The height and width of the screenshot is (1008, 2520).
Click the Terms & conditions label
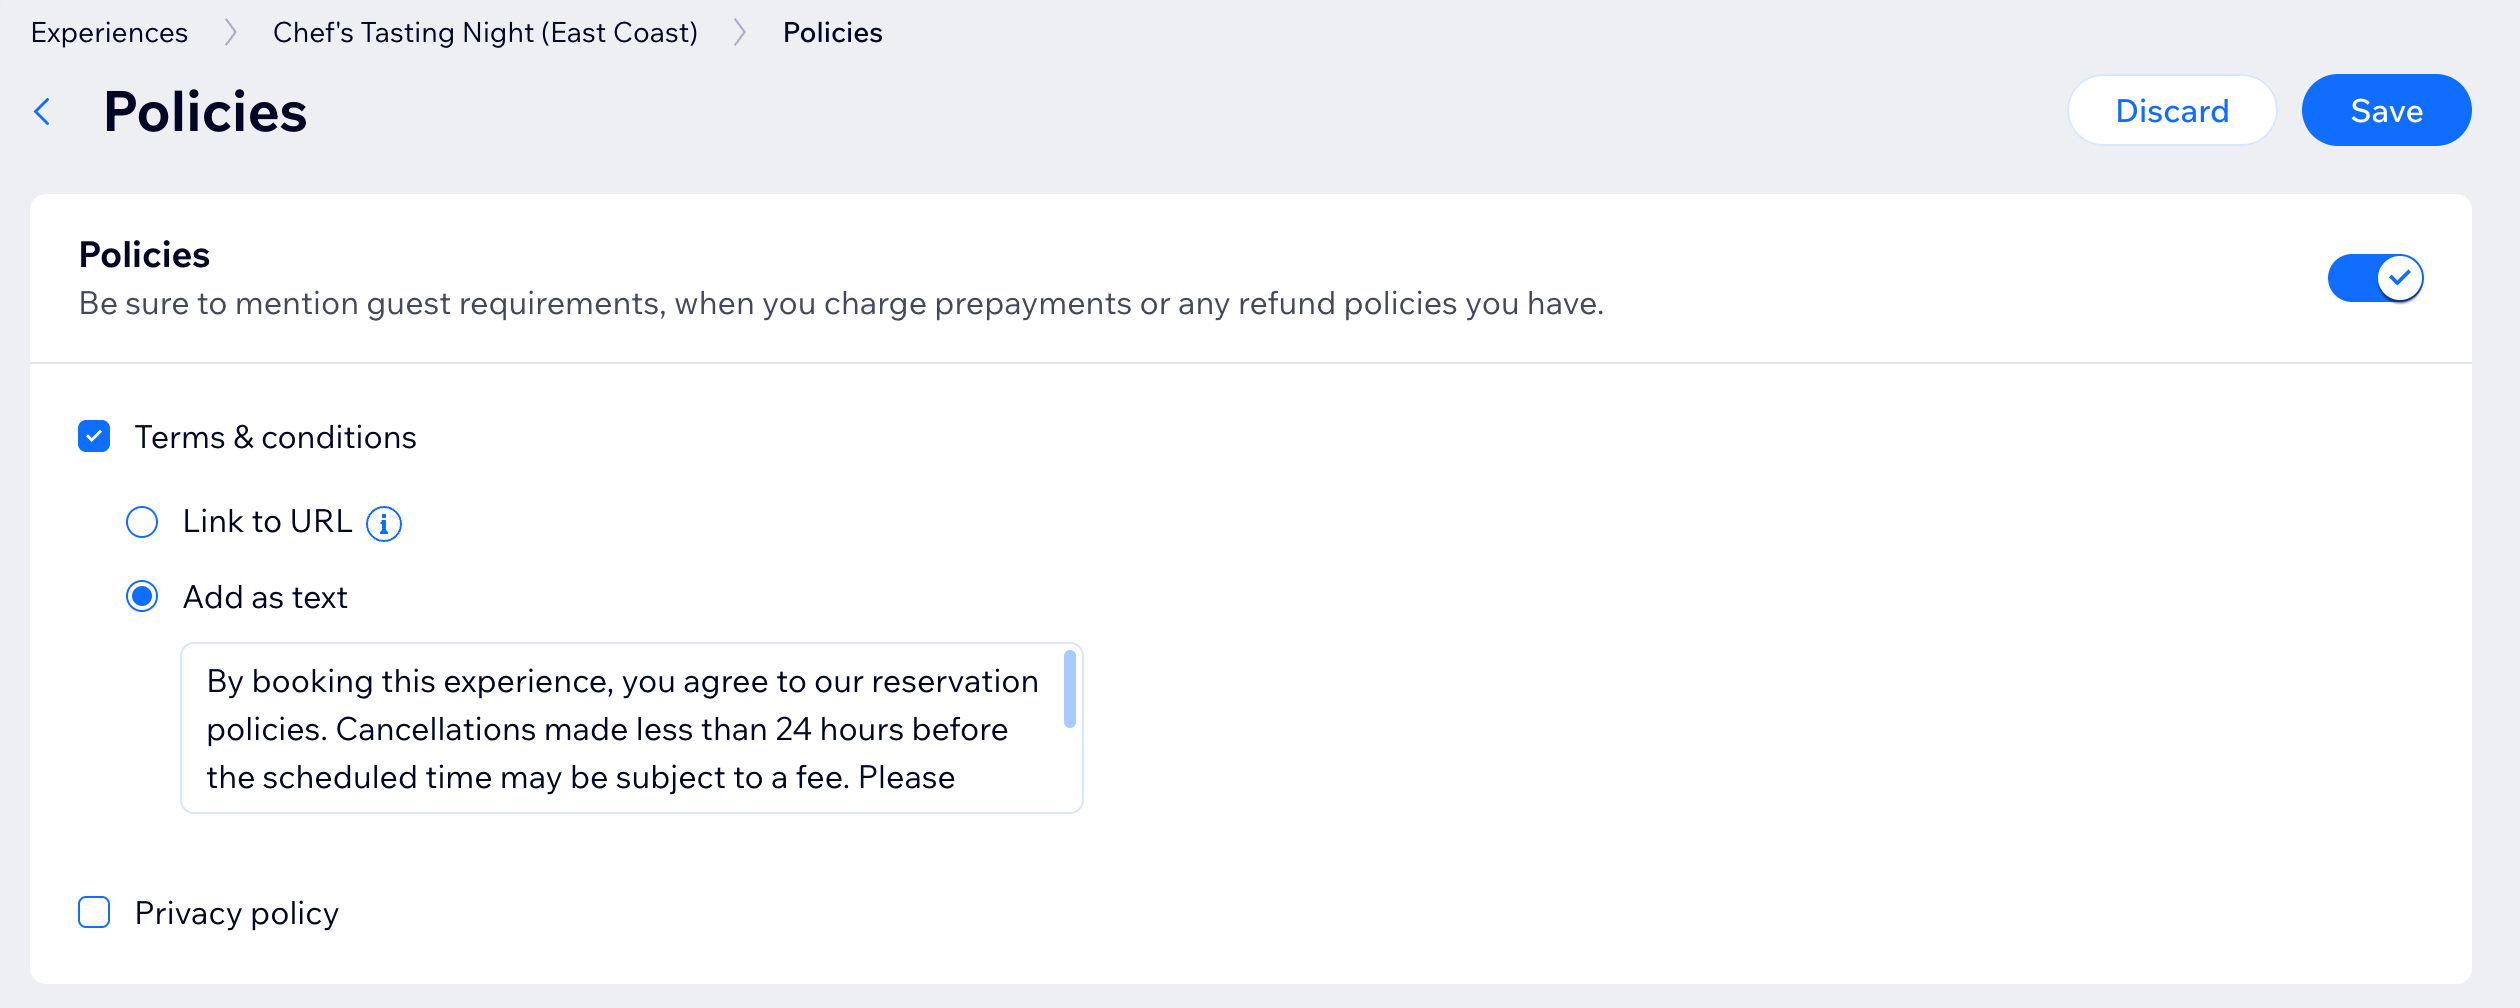tap(275, 437)
